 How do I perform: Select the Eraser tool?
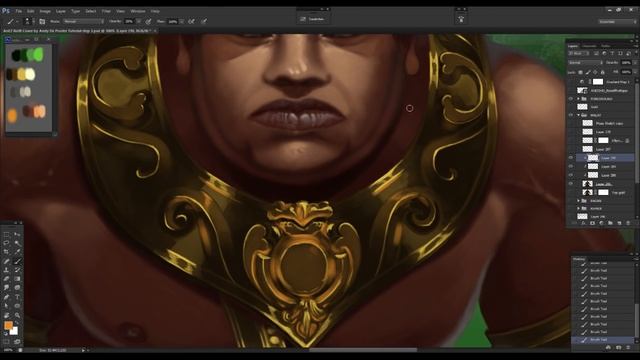pyautogui.click(x=7, y=279)
